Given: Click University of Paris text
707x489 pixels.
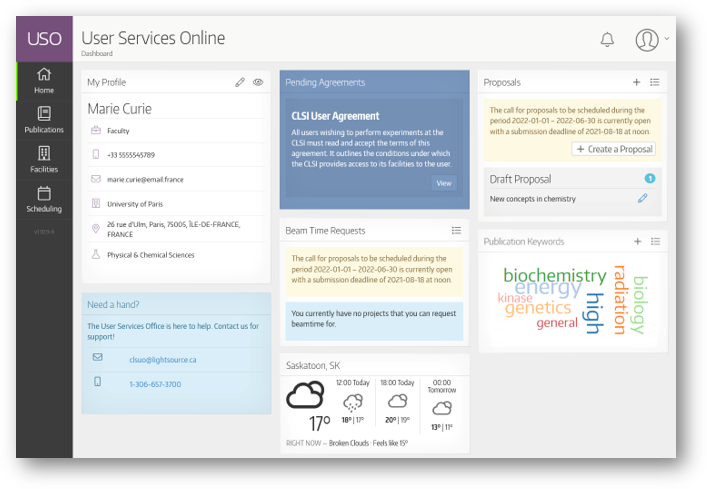Looking at the screenshot, I should pyautogui.click(x=135, y=204).
